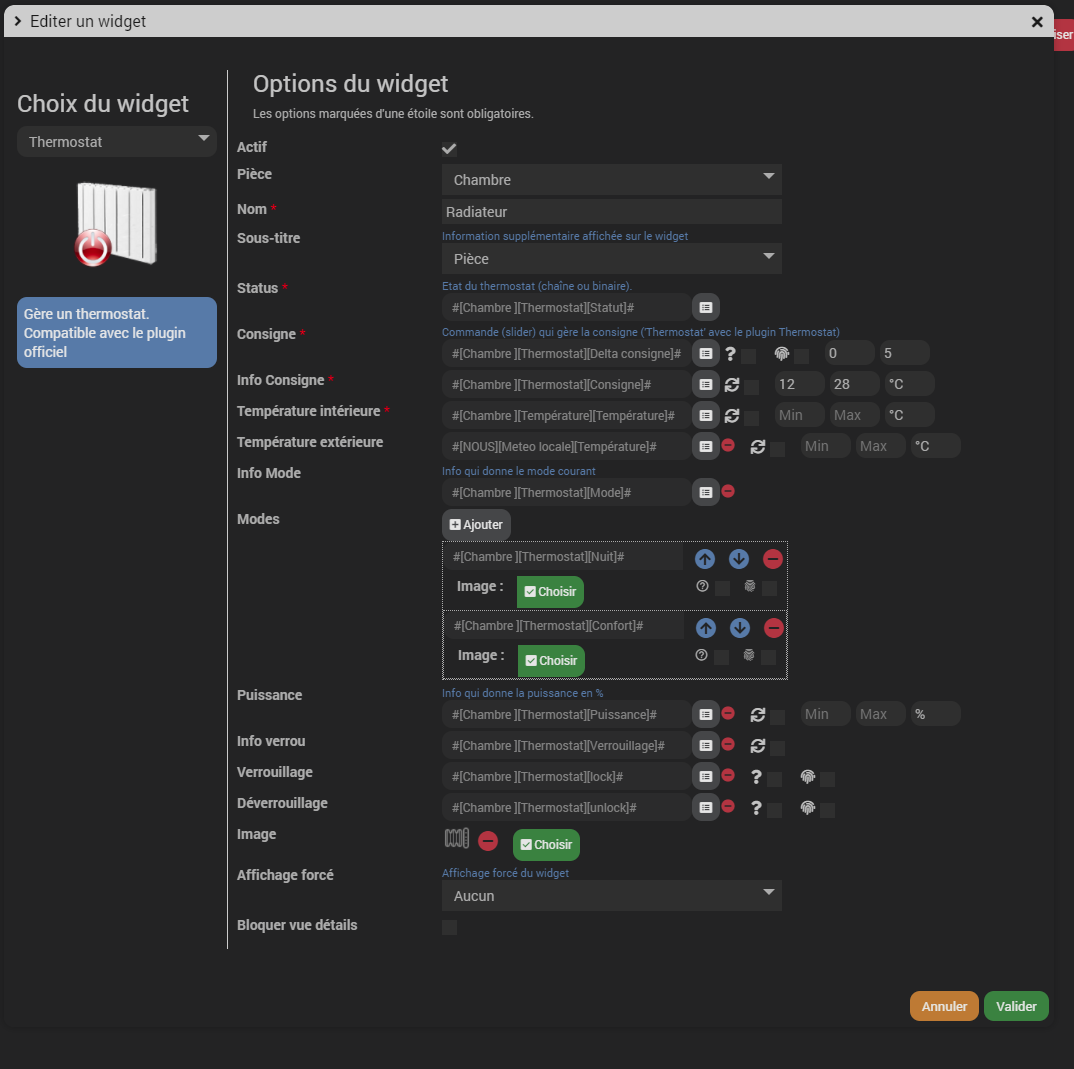Move Confort mode up
1074x1069 pixels.
[705, 628]
